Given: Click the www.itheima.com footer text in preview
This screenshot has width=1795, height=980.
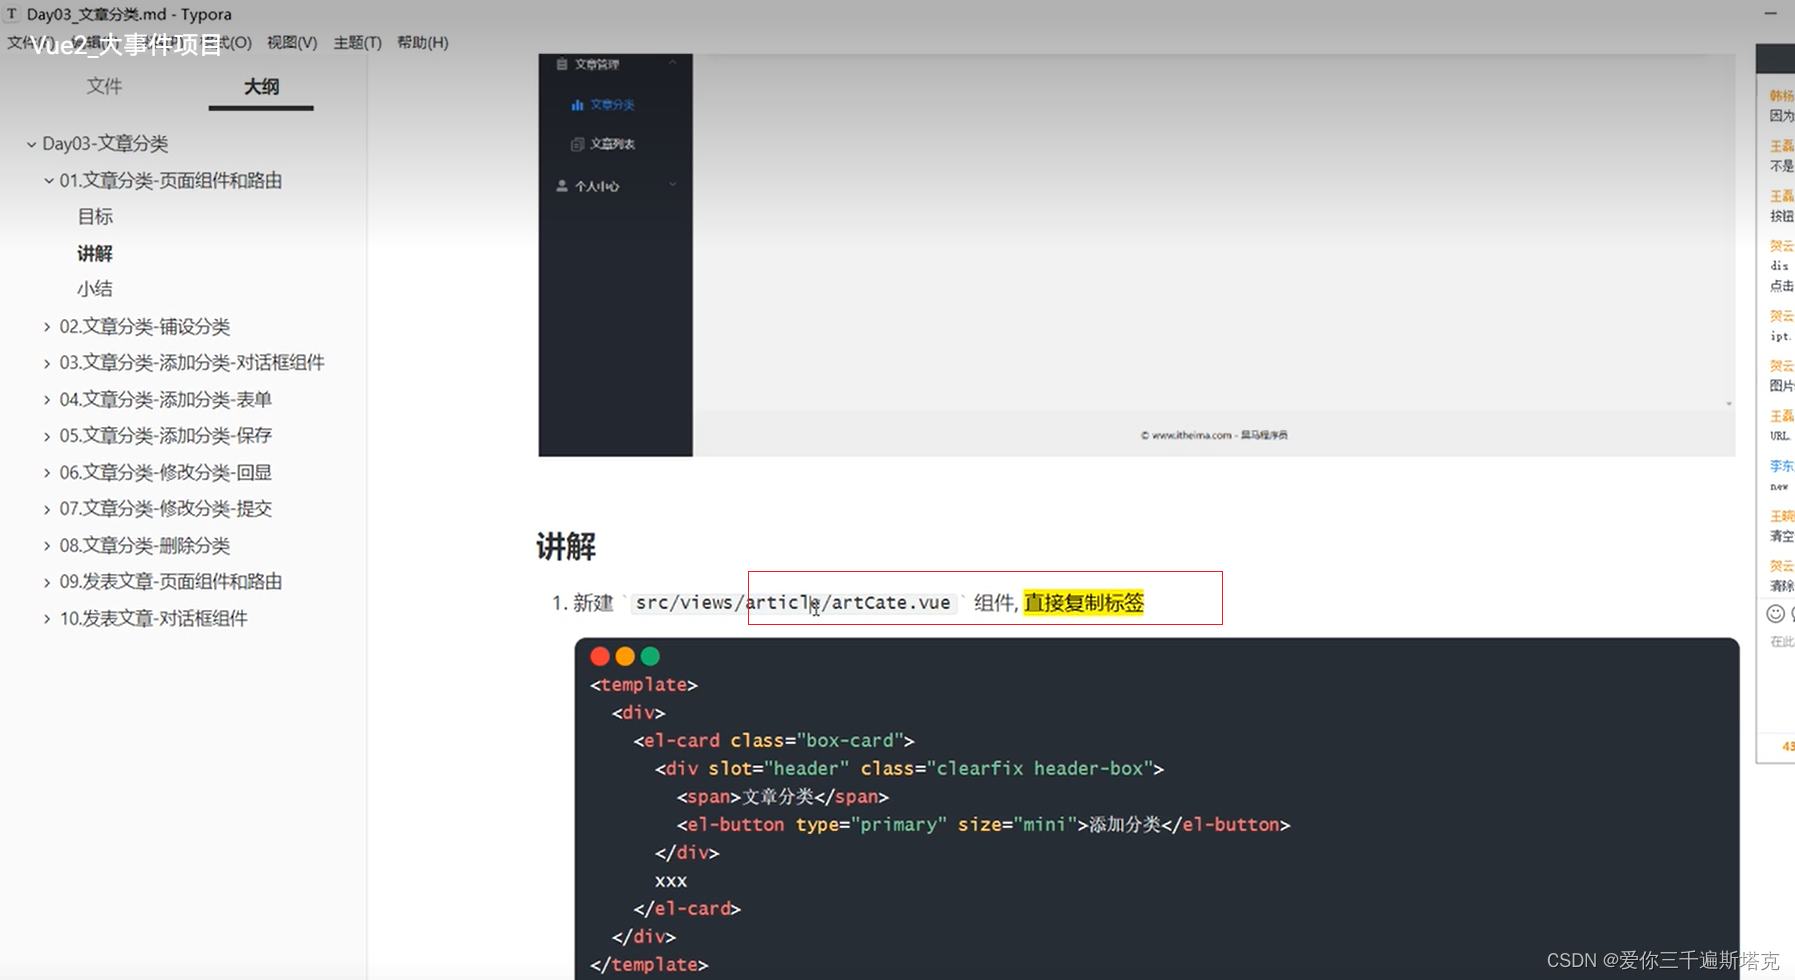Looking at the screenshot, I should click(x=1214, y=435).
